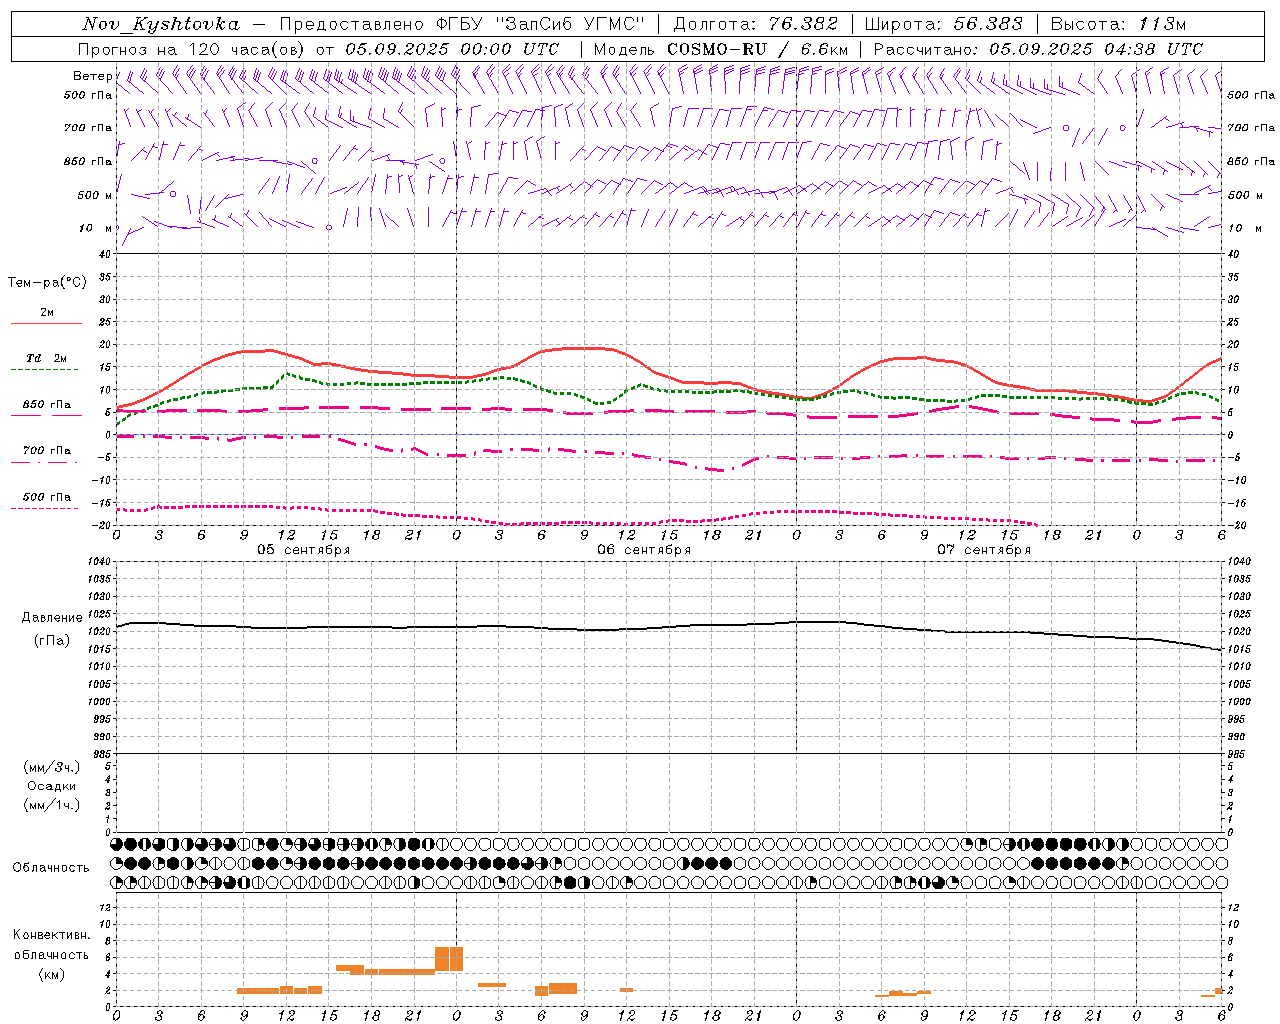Image resolution: width=1280 pixels, height=1024 pixels.
Task: Click the tallest orange convective cloud bar
Action: 449,959
